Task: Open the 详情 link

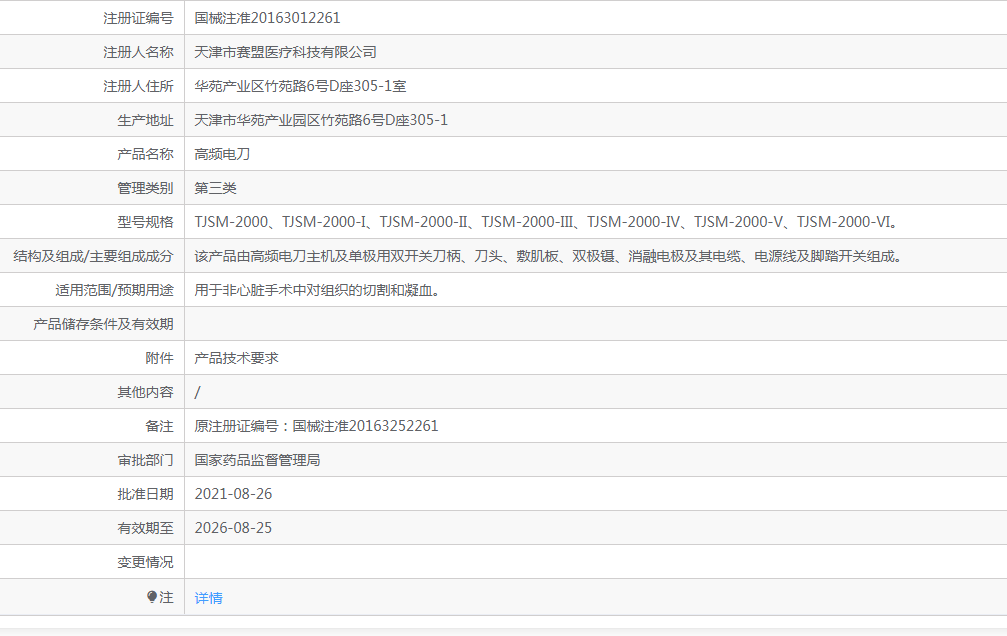Action: [x=208, y=597]
